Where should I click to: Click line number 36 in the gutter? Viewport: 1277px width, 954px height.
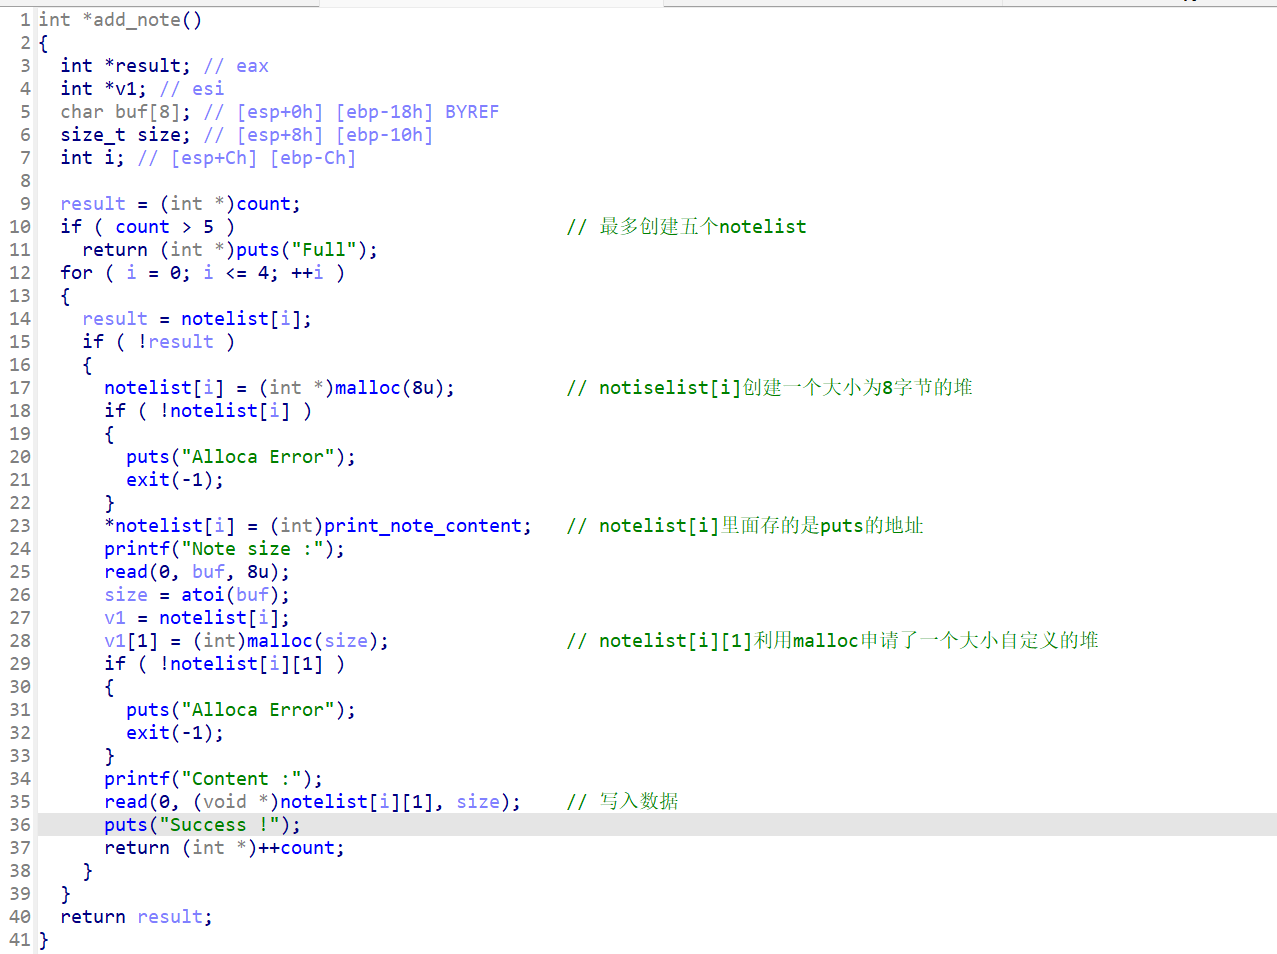pos(20,825)
